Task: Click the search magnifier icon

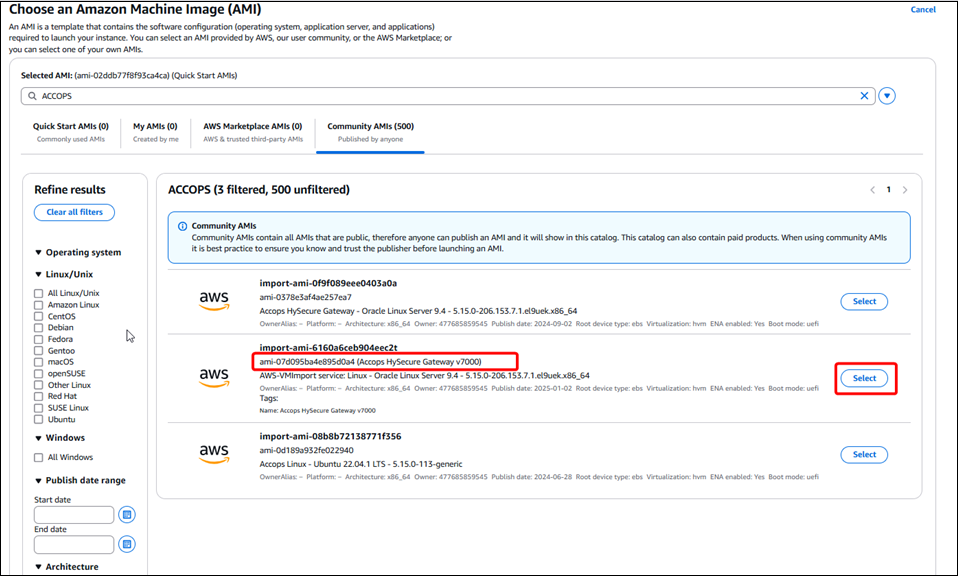Action: pos(32,96)
